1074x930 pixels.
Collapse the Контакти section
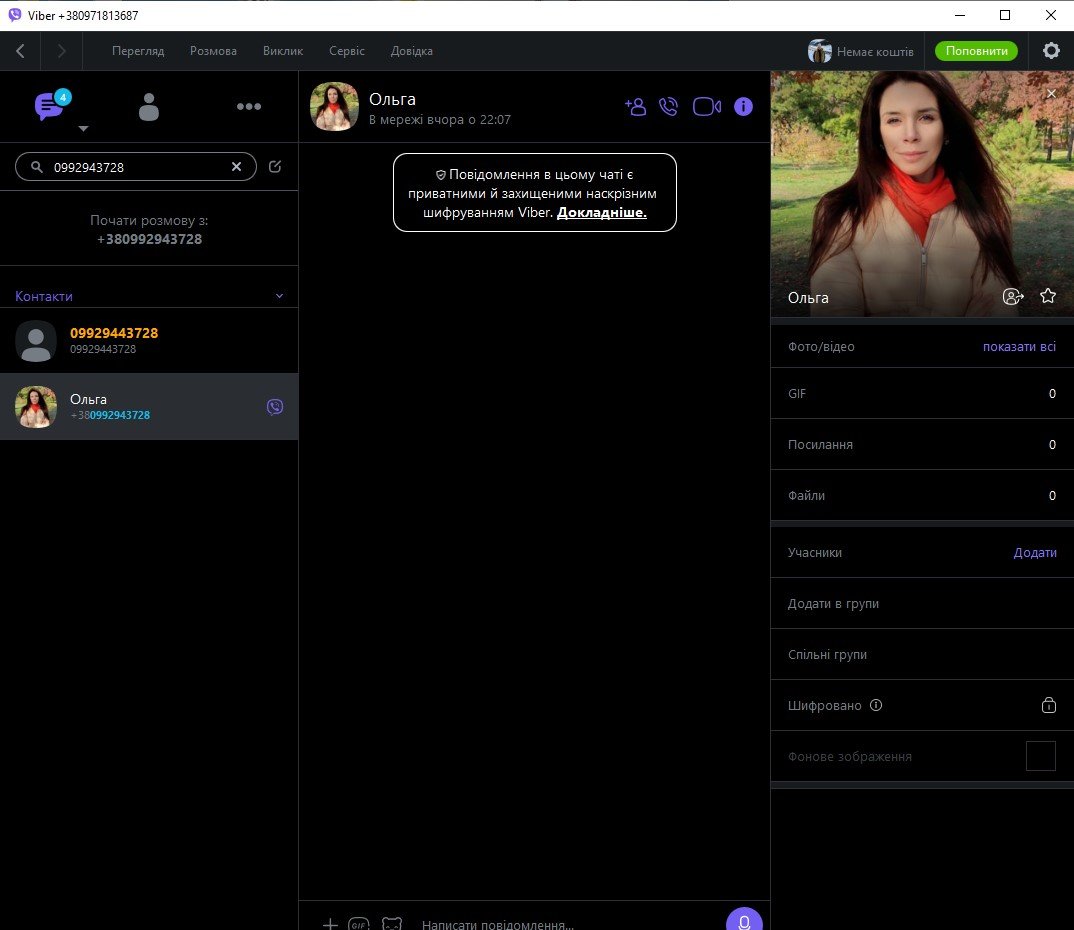(279, 296)
